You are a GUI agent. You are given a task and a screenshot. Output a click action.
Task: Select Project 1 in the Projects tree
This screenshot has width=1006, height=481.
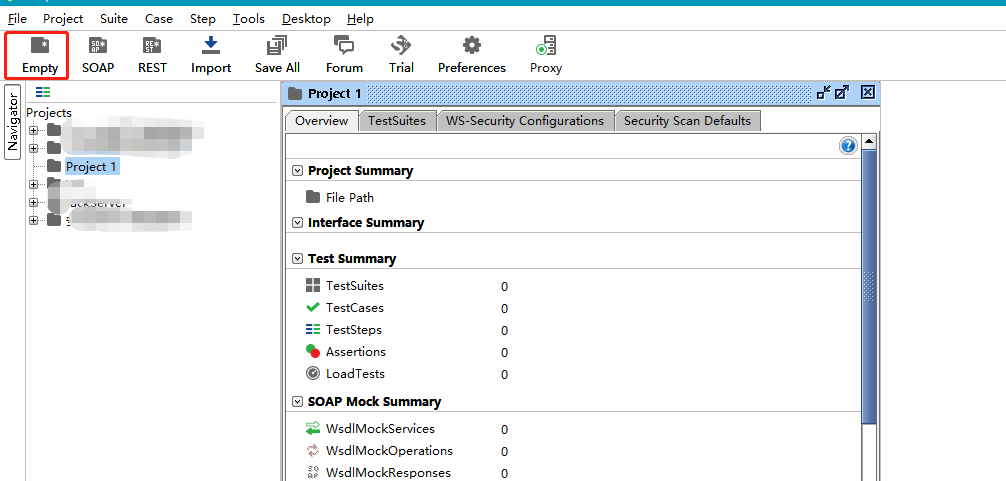coord(91,167)
